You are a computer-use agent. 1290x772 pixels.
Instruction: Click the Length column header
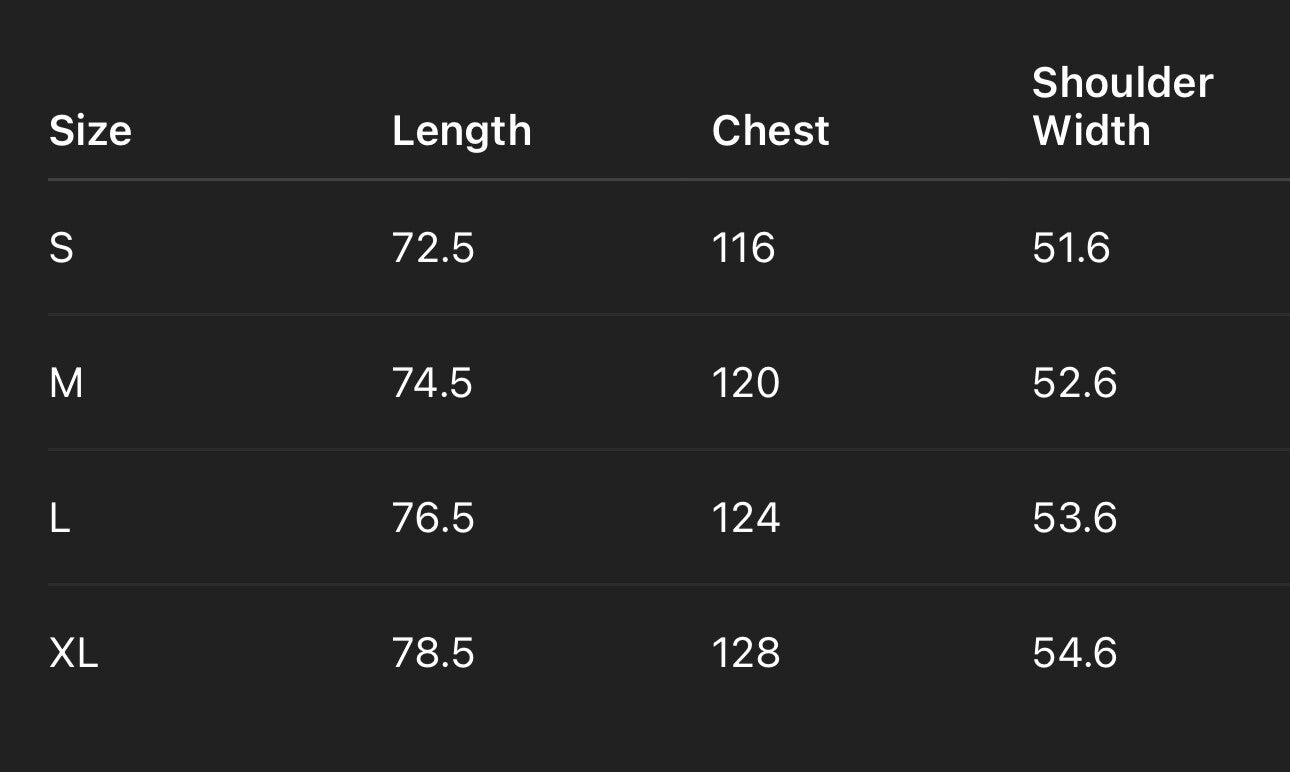461,131
